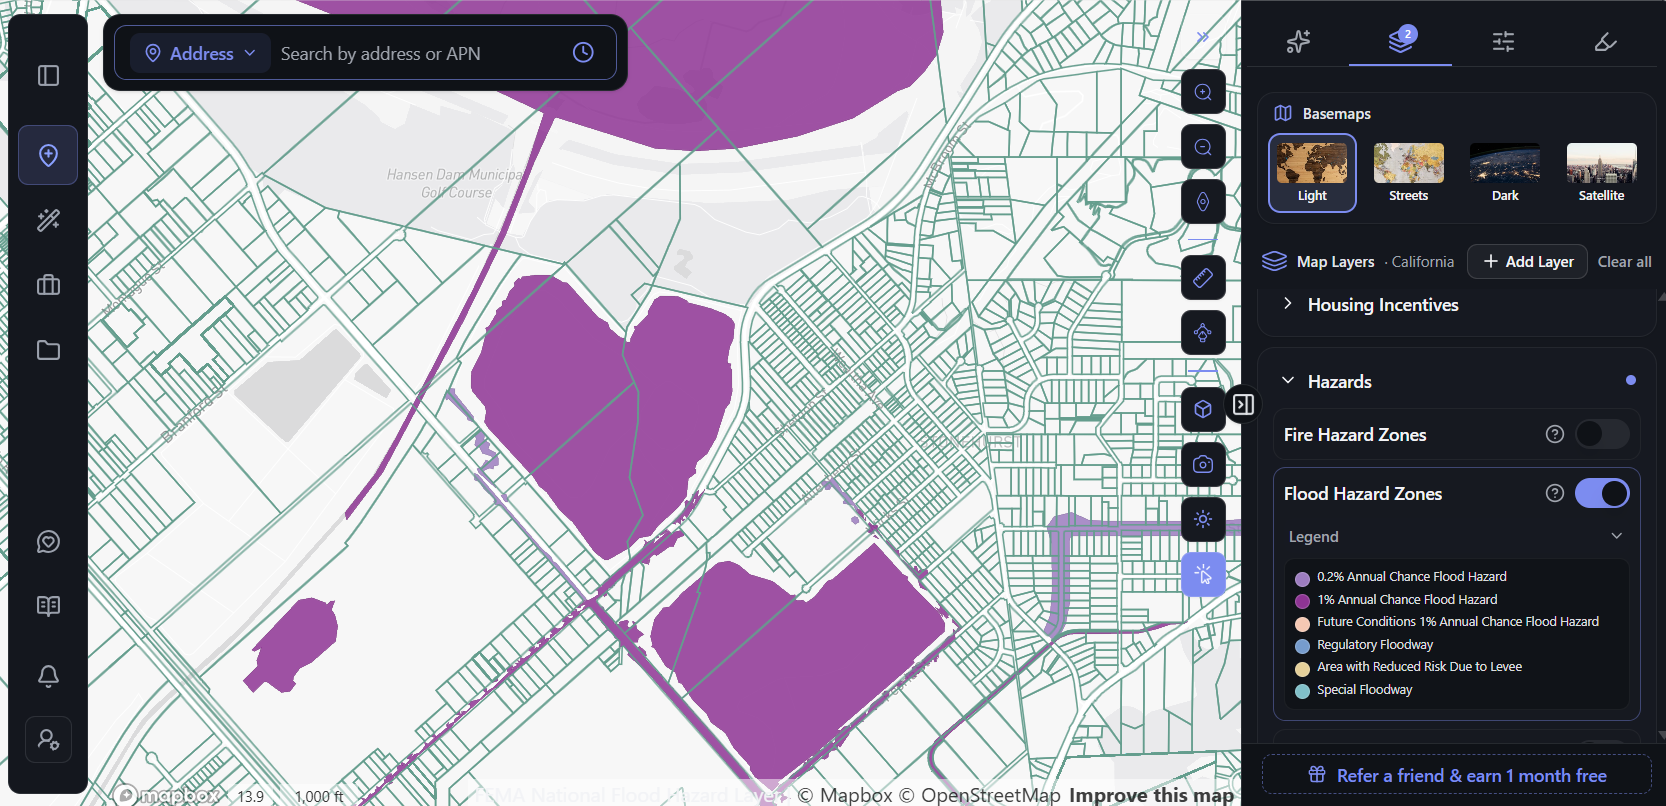
Task: Open user account settings icon
Action: (48, 740)
